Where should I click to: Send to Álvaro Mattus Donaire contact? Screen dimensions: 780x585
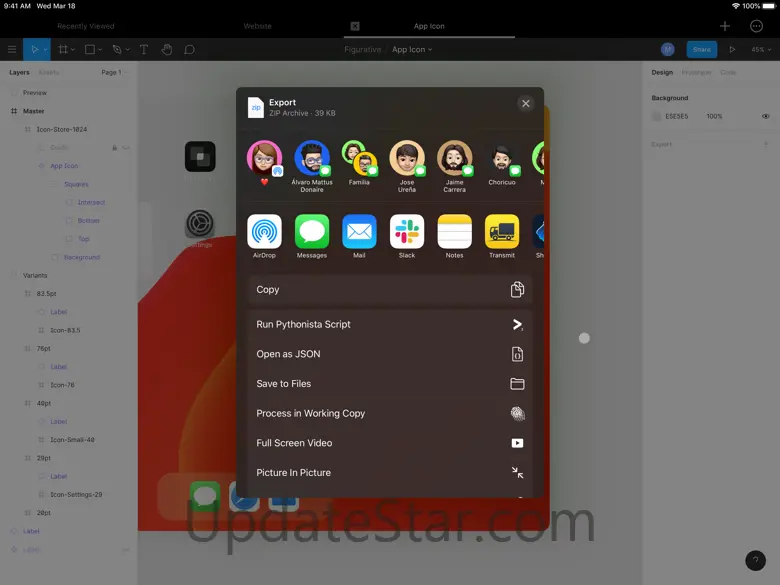[x=312, y=166]
